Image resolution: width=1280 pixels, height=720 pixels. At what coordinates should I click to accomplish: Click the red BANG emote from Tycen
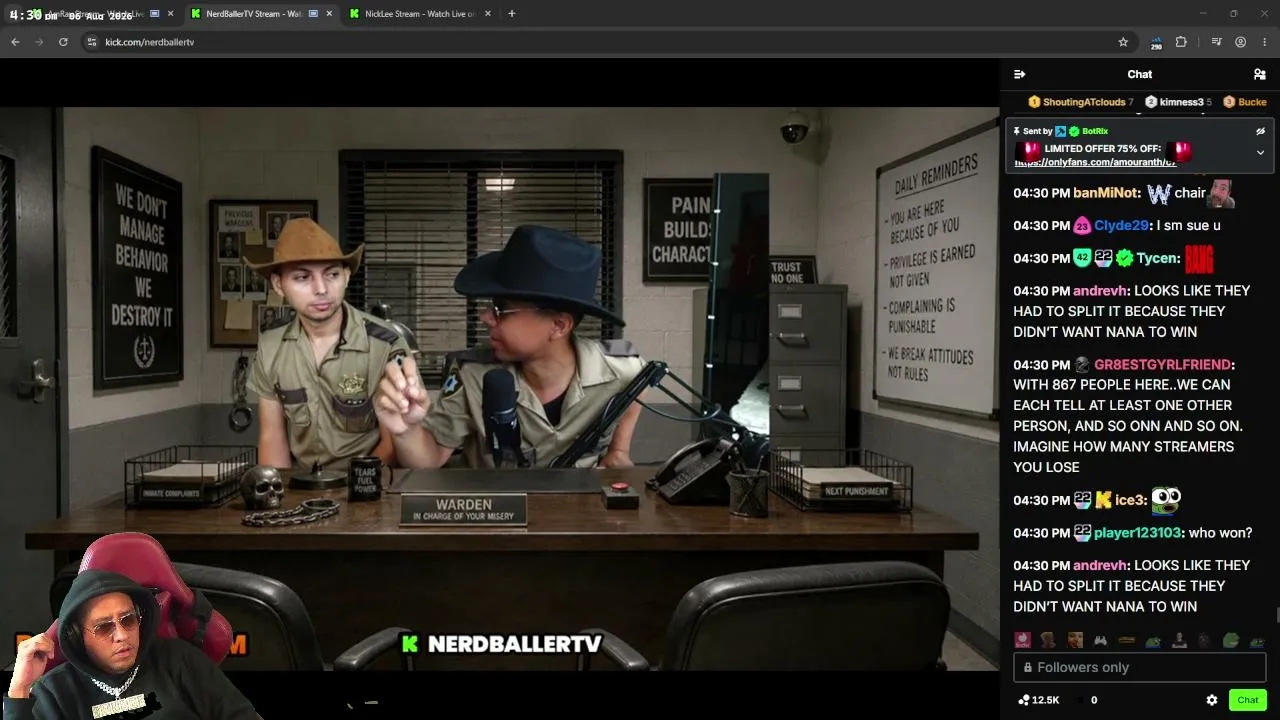(1199, 259)
